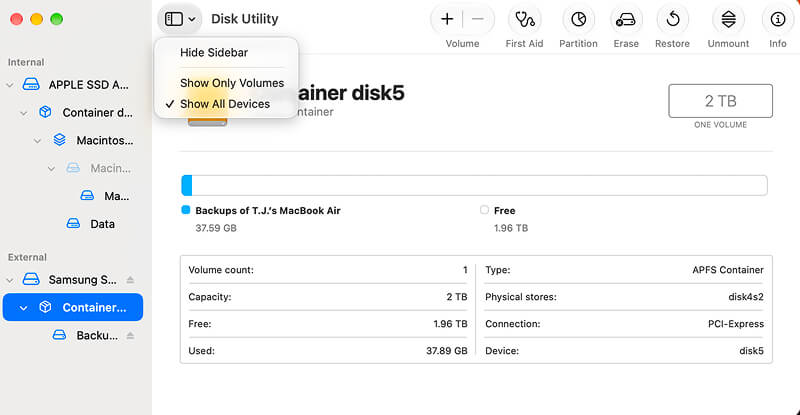Close the Disk Utility window

tap(16, 19)
